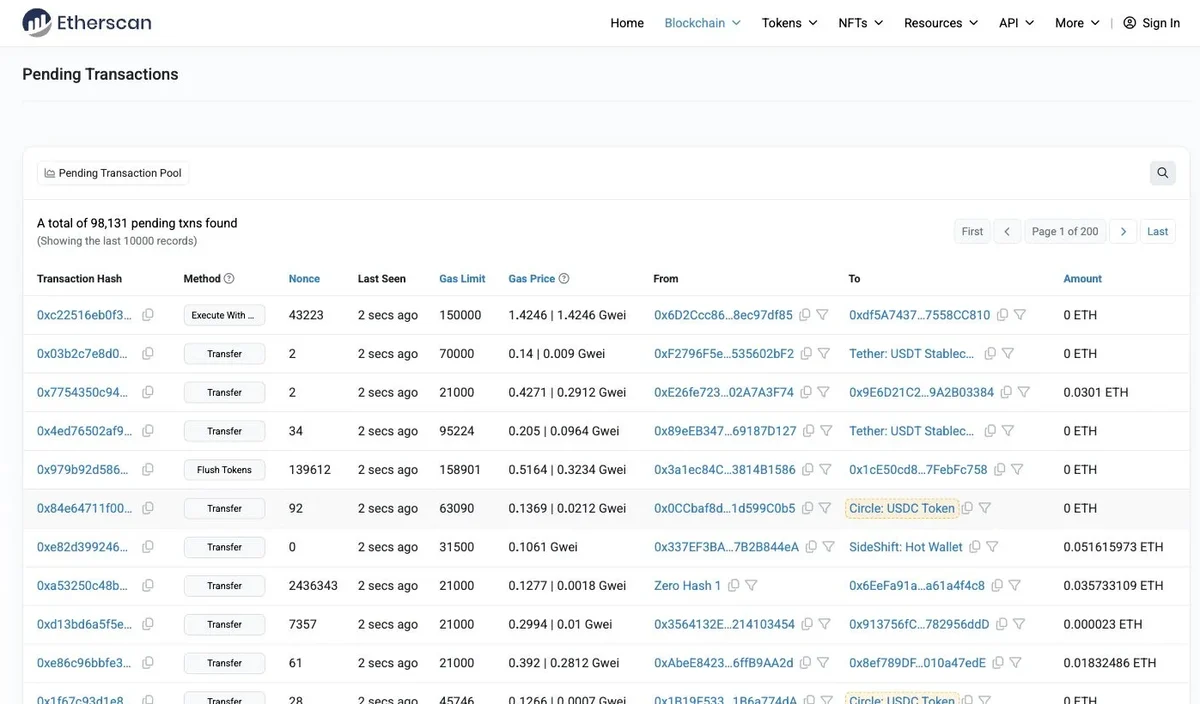Copy transaction hash 0xe82d399246
This screenshot has height=704, width=1200.
pyautogui.click(x=148, y=547)
